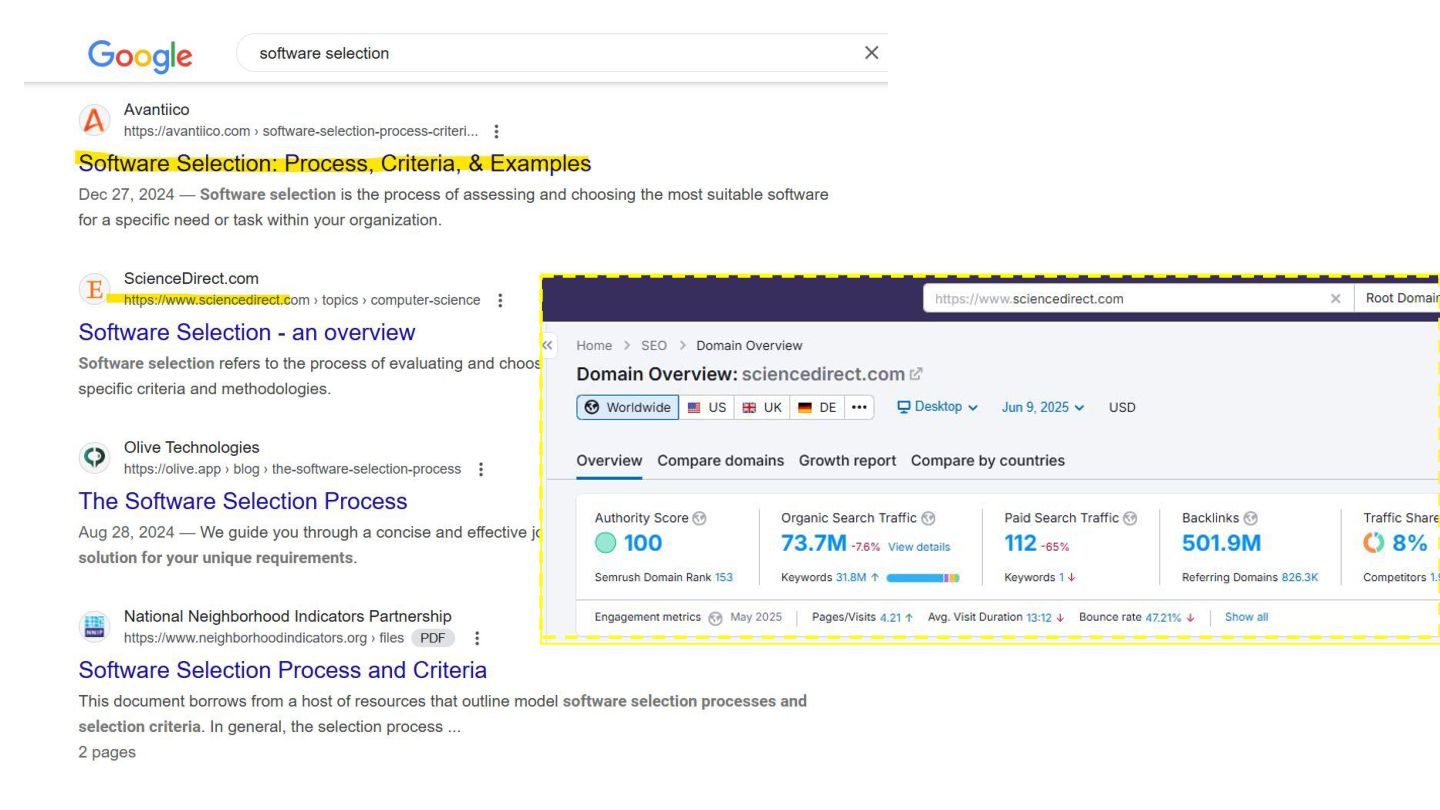Open 'Software Selection: Process, Criteria, & Examples' result
The height and width of the screenshot is (810, 1440).
[x=335, y=163]
